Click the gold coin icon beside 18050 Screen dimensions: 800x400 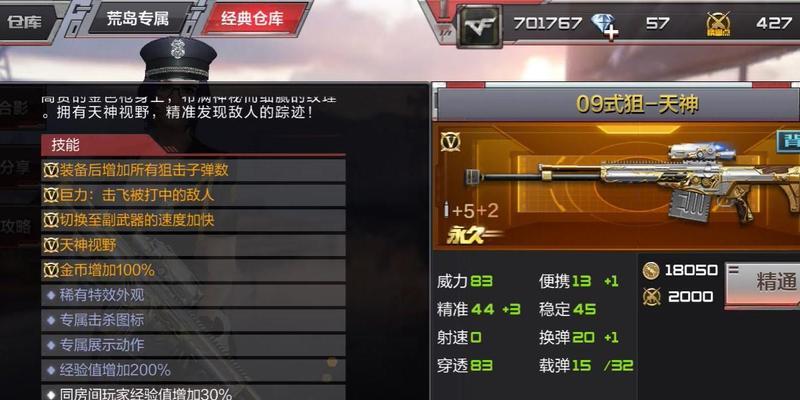tap(651, 270)
